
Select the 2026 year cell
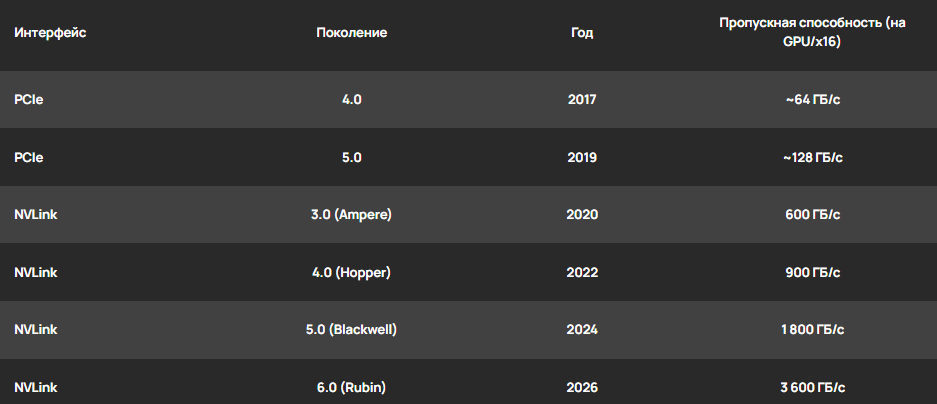582,387
